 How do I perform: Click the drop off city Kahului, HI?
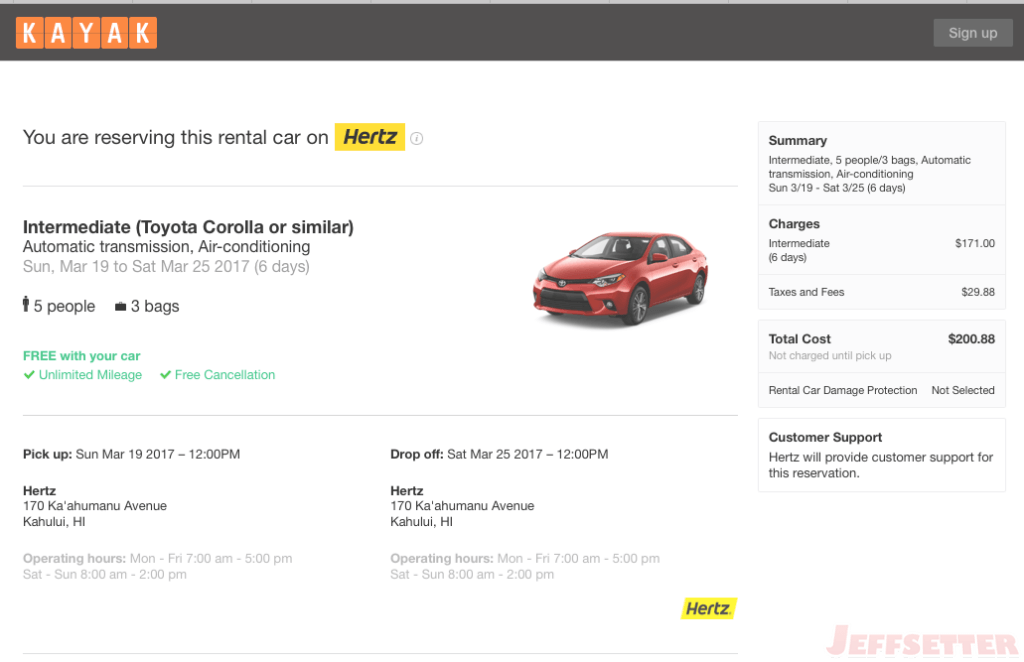coord(421,522)
